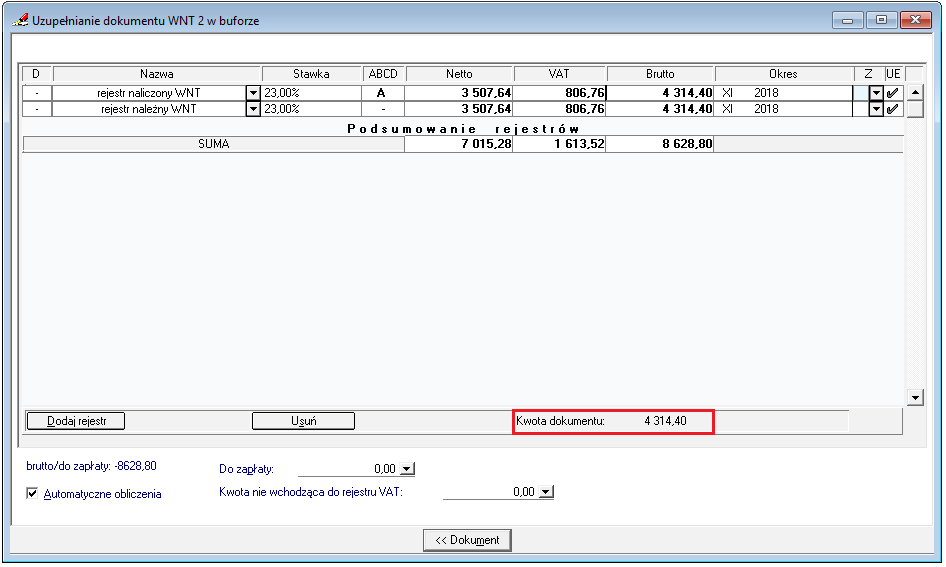The image size is (946, 567).
Task: Click the Usuń button
Action: tap(303, 421)
